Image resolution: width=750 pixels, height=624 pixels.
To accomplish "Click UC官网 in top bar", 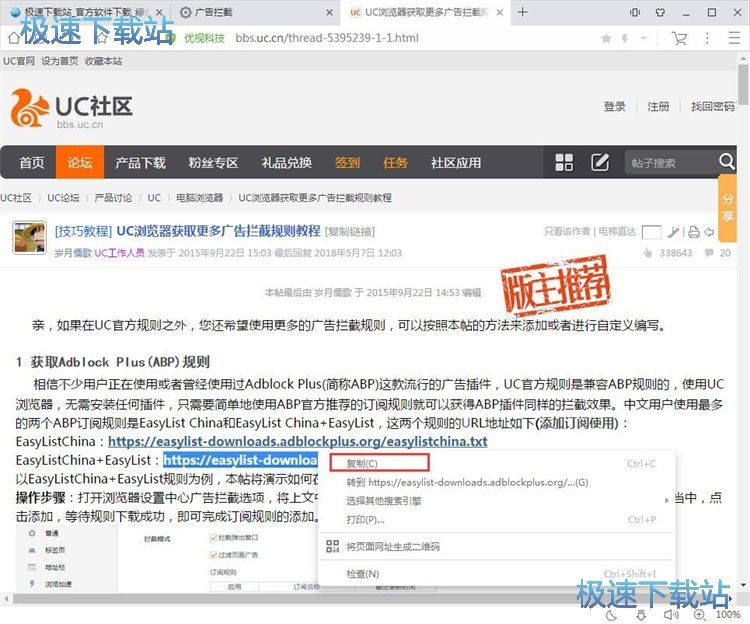I will pos(19,61).
